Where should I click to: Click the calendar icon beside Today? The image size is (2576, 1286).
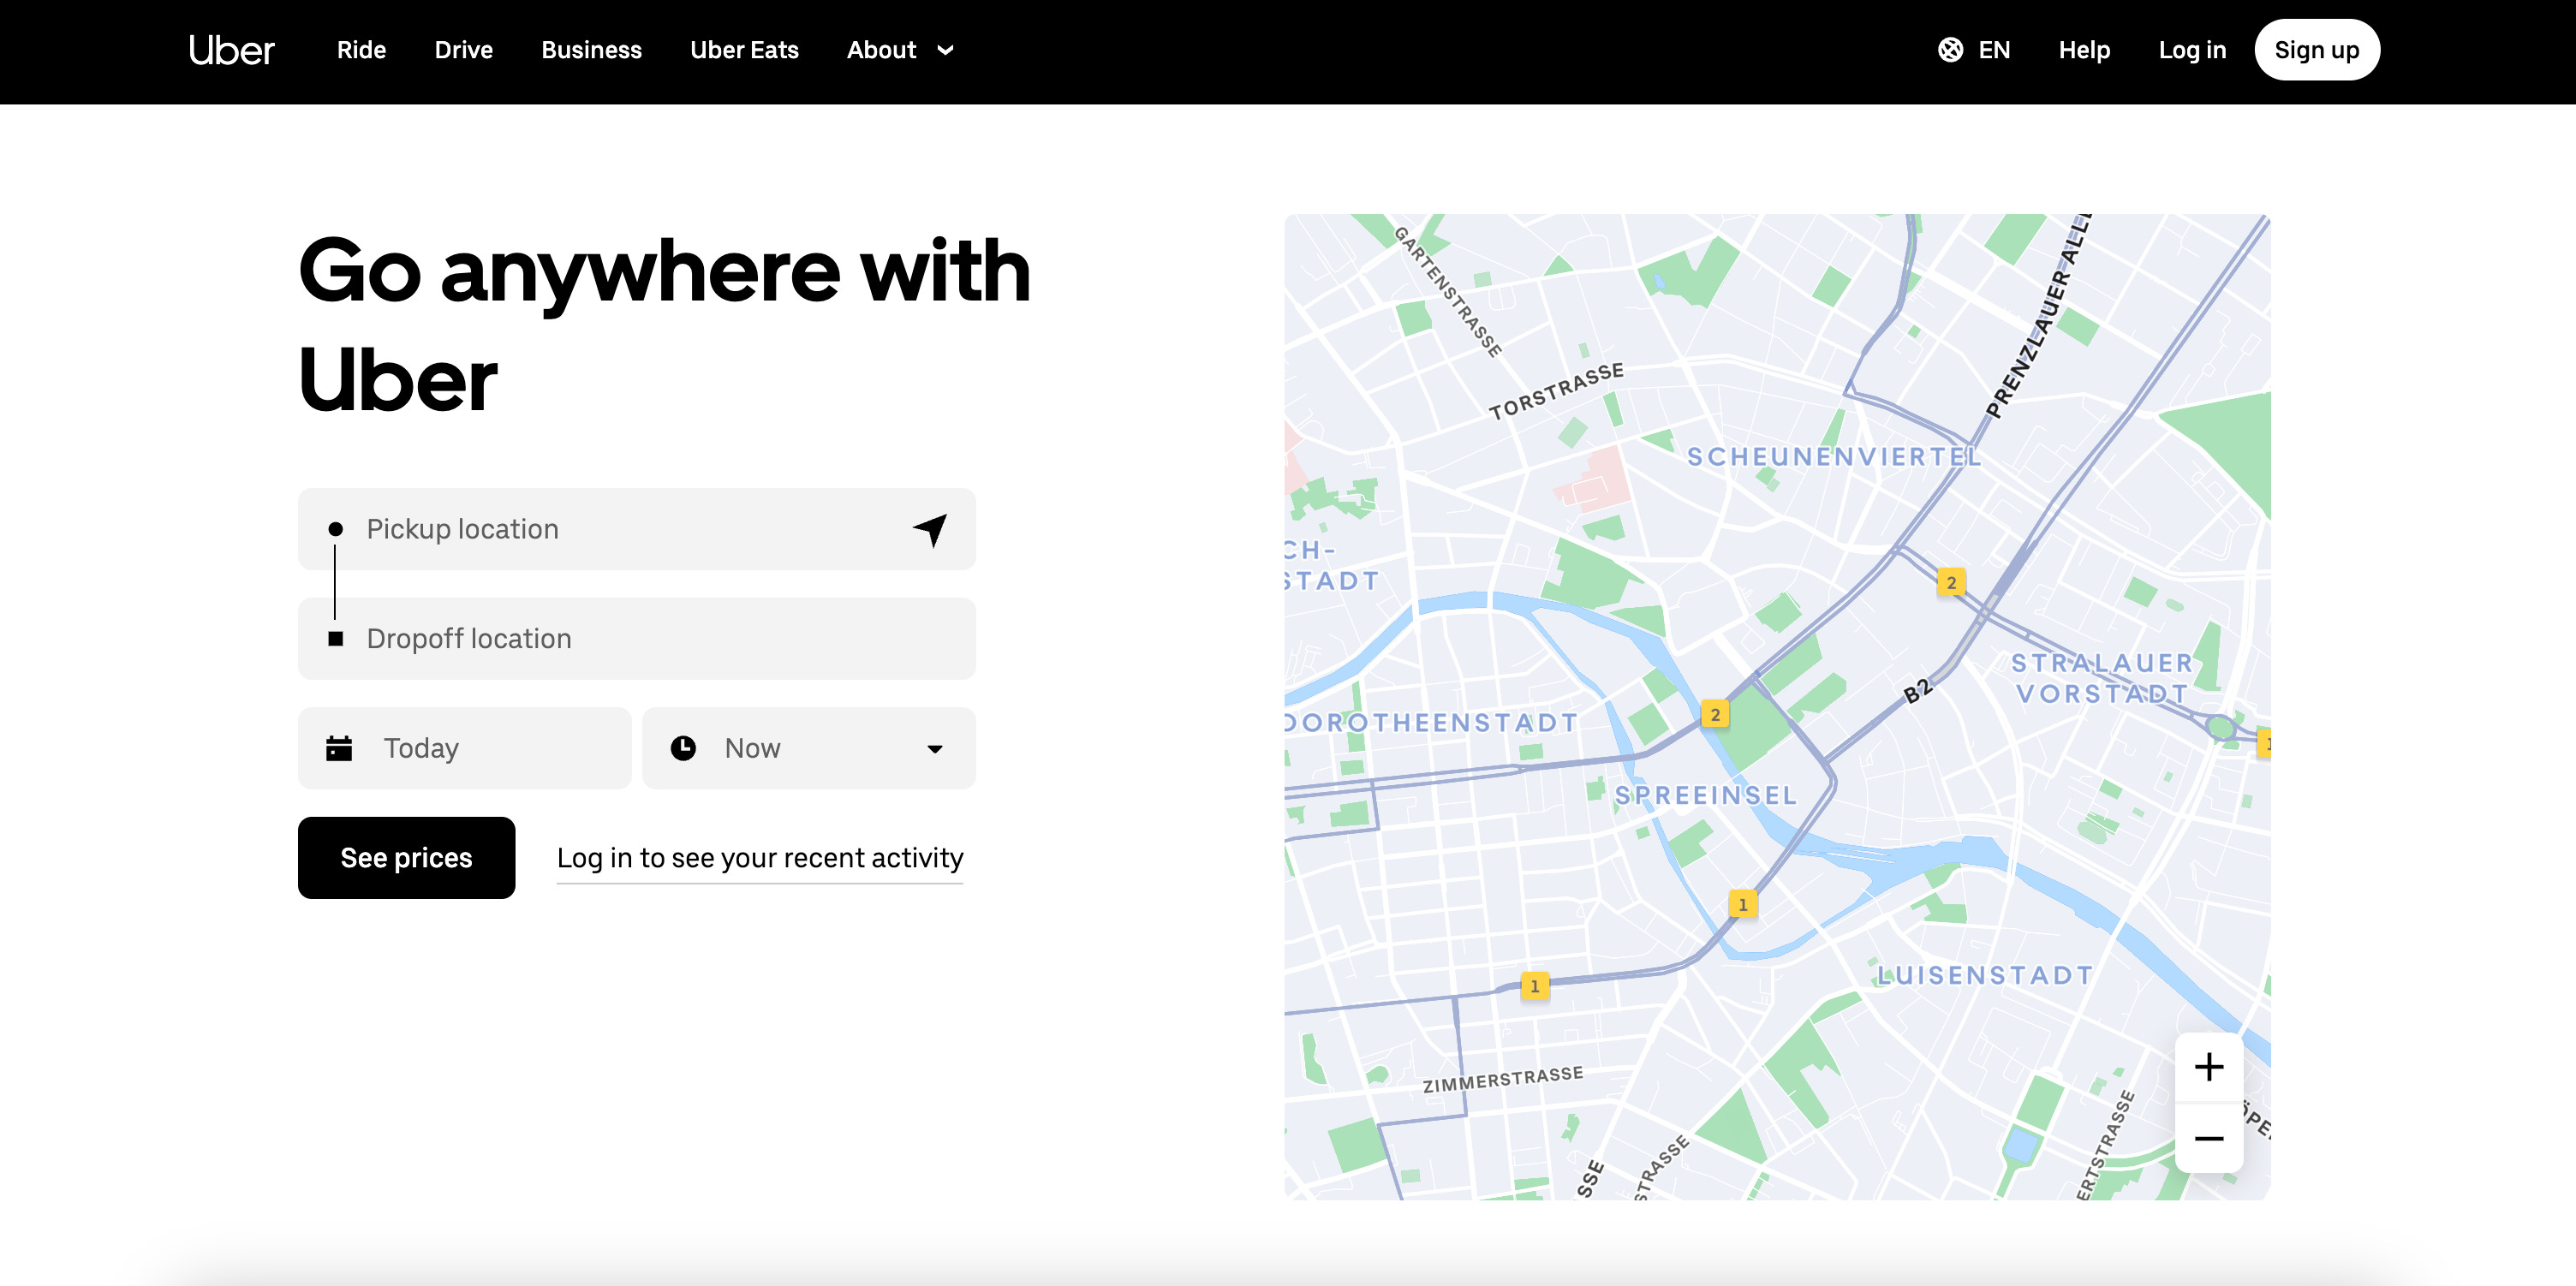coord(339,748)
